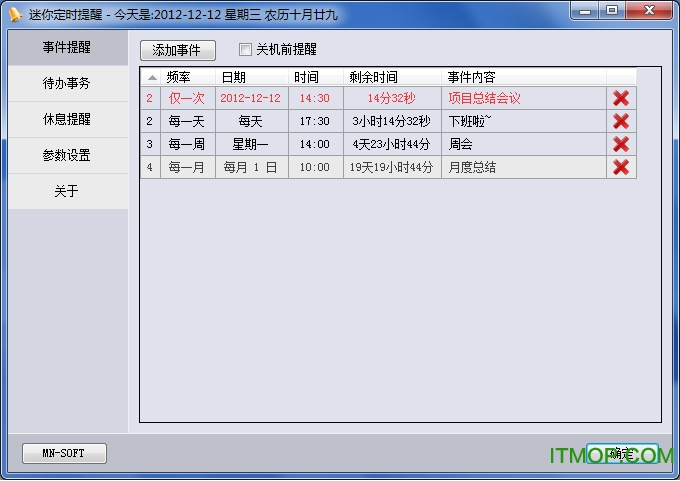Viewport: 680px width, 481px height.
Task: Click the 4天23小时44分 remaining time cell
Action: coord(392,144)
